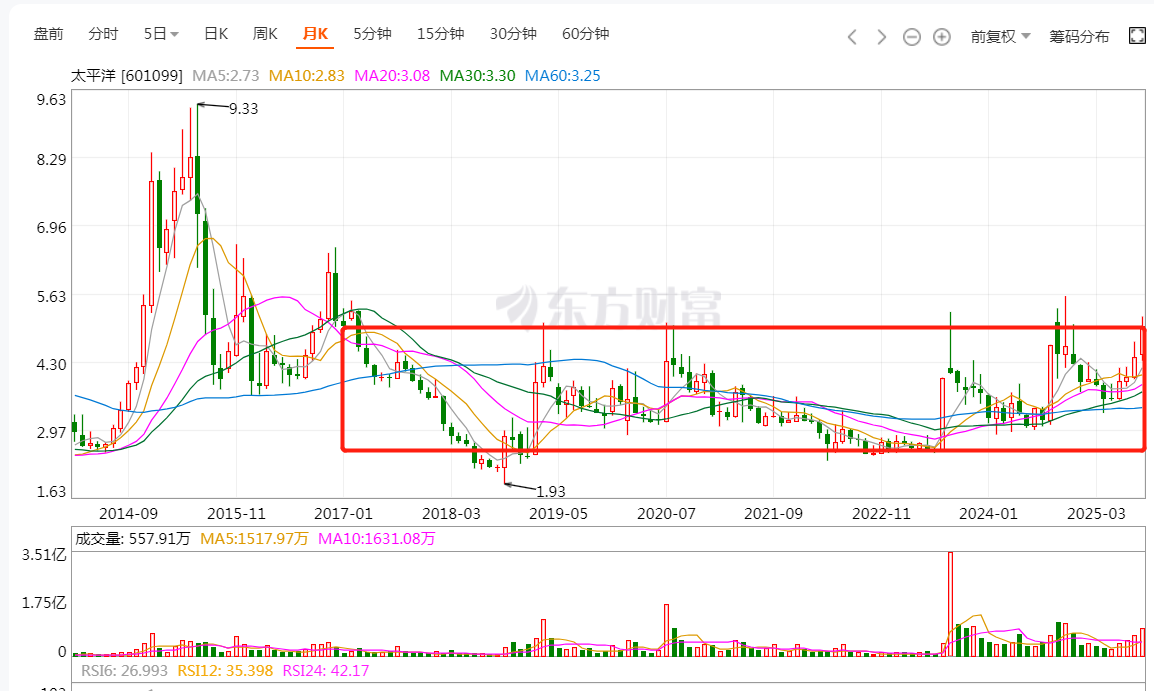
Task: Select the 月K monthly chart tab
Action: point(315,34)
